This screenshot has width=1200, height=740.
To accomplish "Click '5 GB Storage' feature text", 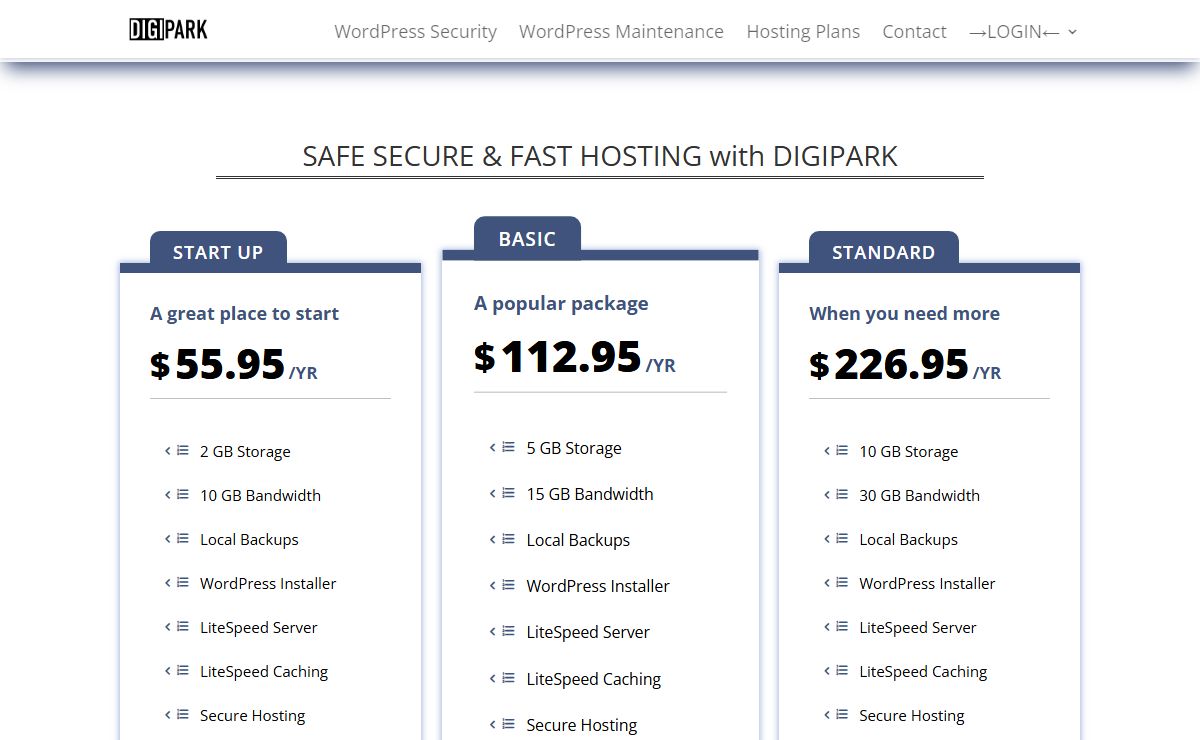I will 574,448.
